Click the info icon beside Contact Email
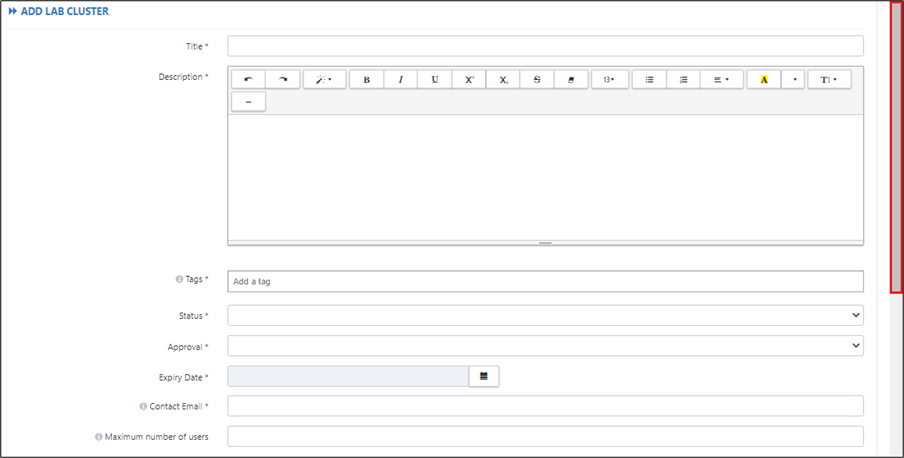904x458 pixels. [x=143, y=407]
